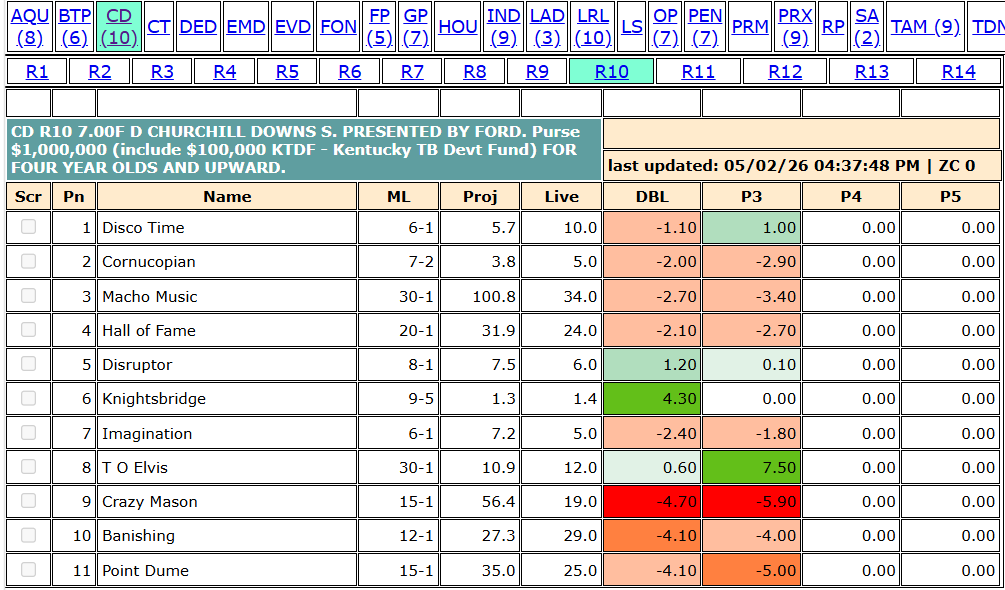Switch to PRX (9) track
This screenshot has width=1005, height=590.
795,26
